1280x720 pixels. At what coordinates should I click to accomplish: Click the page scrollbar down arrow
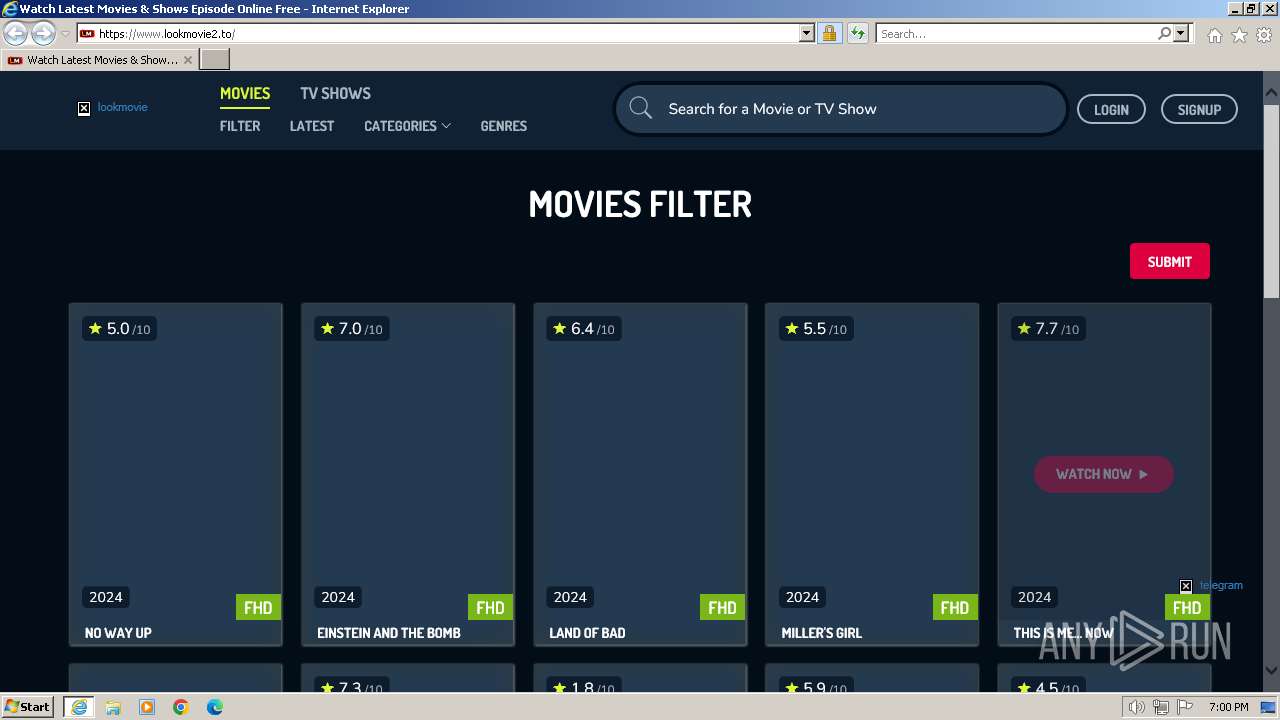point(1271,670)
